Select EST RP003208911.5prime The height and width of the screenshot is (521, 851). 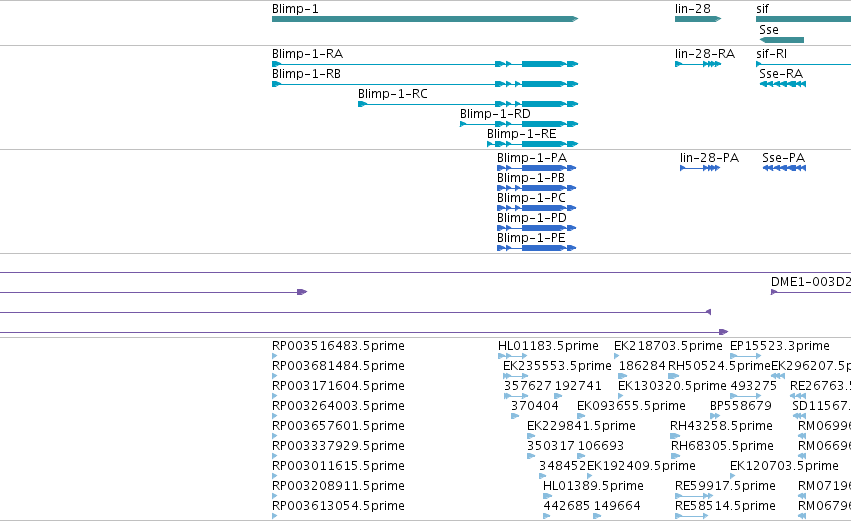[x=338, y=486]
